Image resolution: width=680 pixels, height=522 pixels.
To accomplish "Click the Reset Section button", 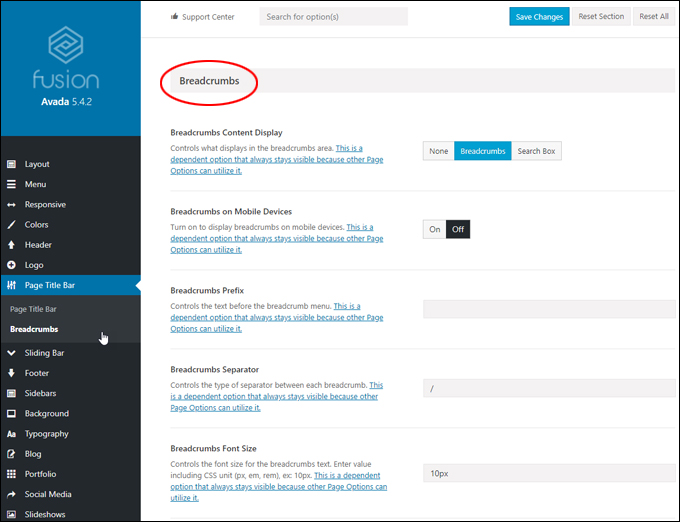I will pyautogui.click(x=601, y=16).
